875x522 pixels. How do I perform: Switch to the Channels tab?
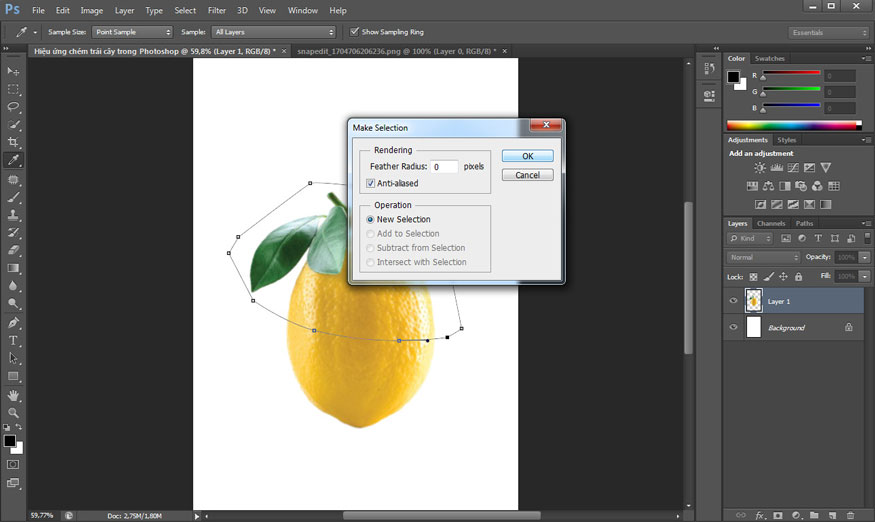coord(771,223)
